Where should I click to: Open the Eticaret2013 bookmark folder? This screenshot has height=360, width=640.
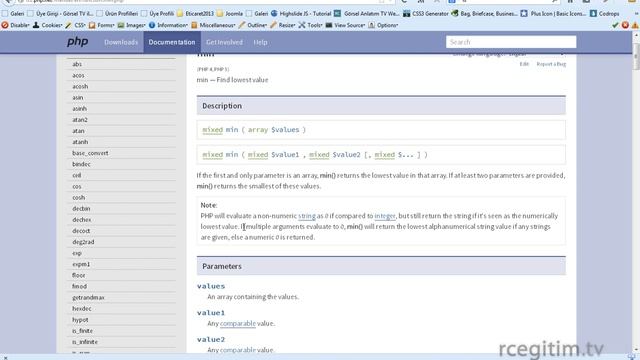point(196,13)
